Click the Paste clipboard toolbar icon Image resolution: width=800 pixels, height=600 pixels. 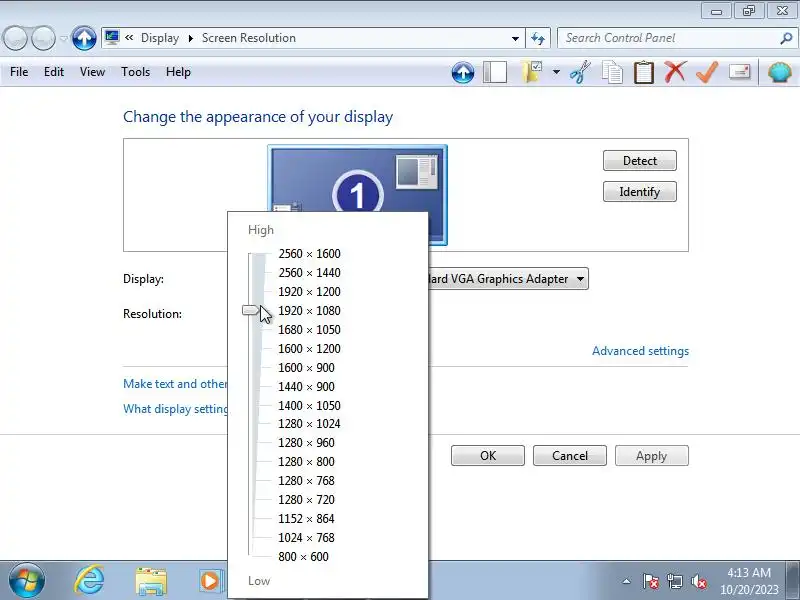pyautogui.click(x=643, y=72)
